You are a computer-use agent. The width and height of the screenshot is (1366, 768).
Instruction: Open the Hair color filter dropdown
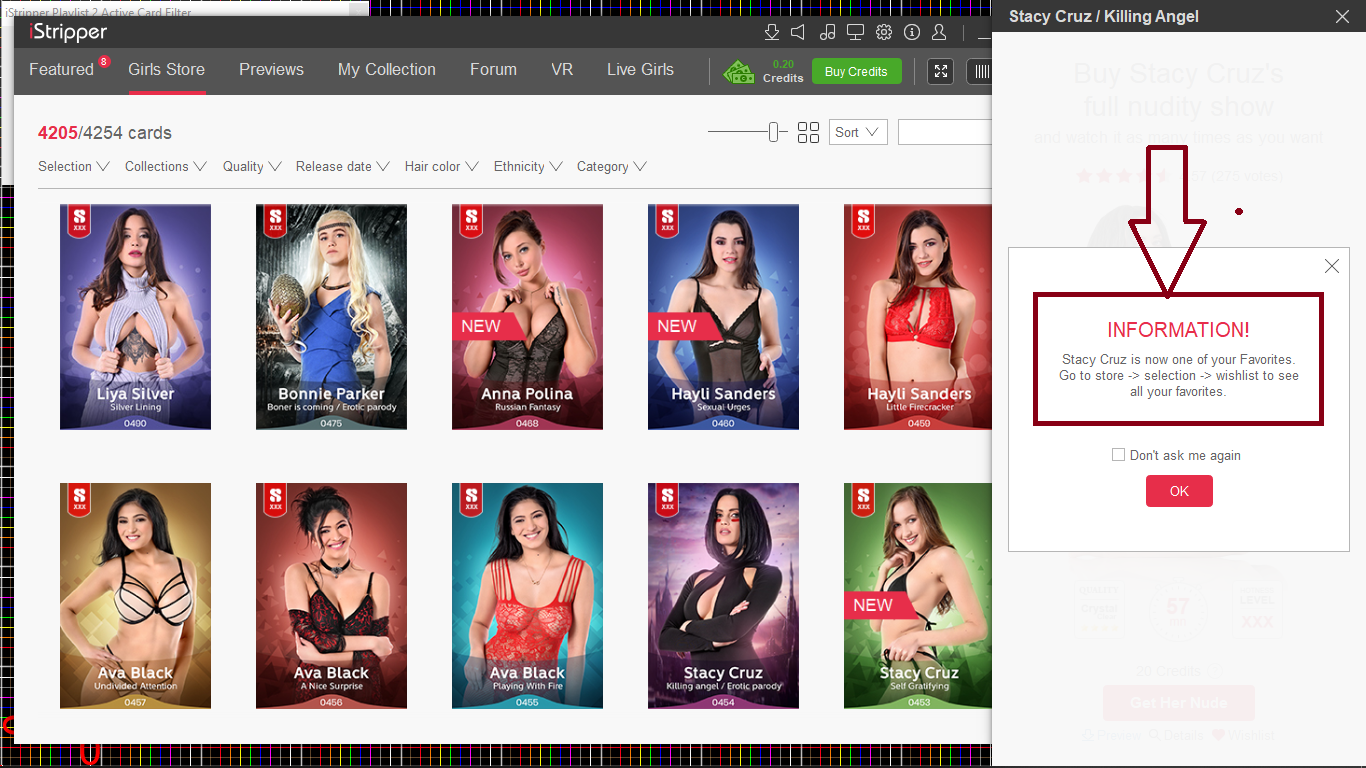tap(441, 167)
